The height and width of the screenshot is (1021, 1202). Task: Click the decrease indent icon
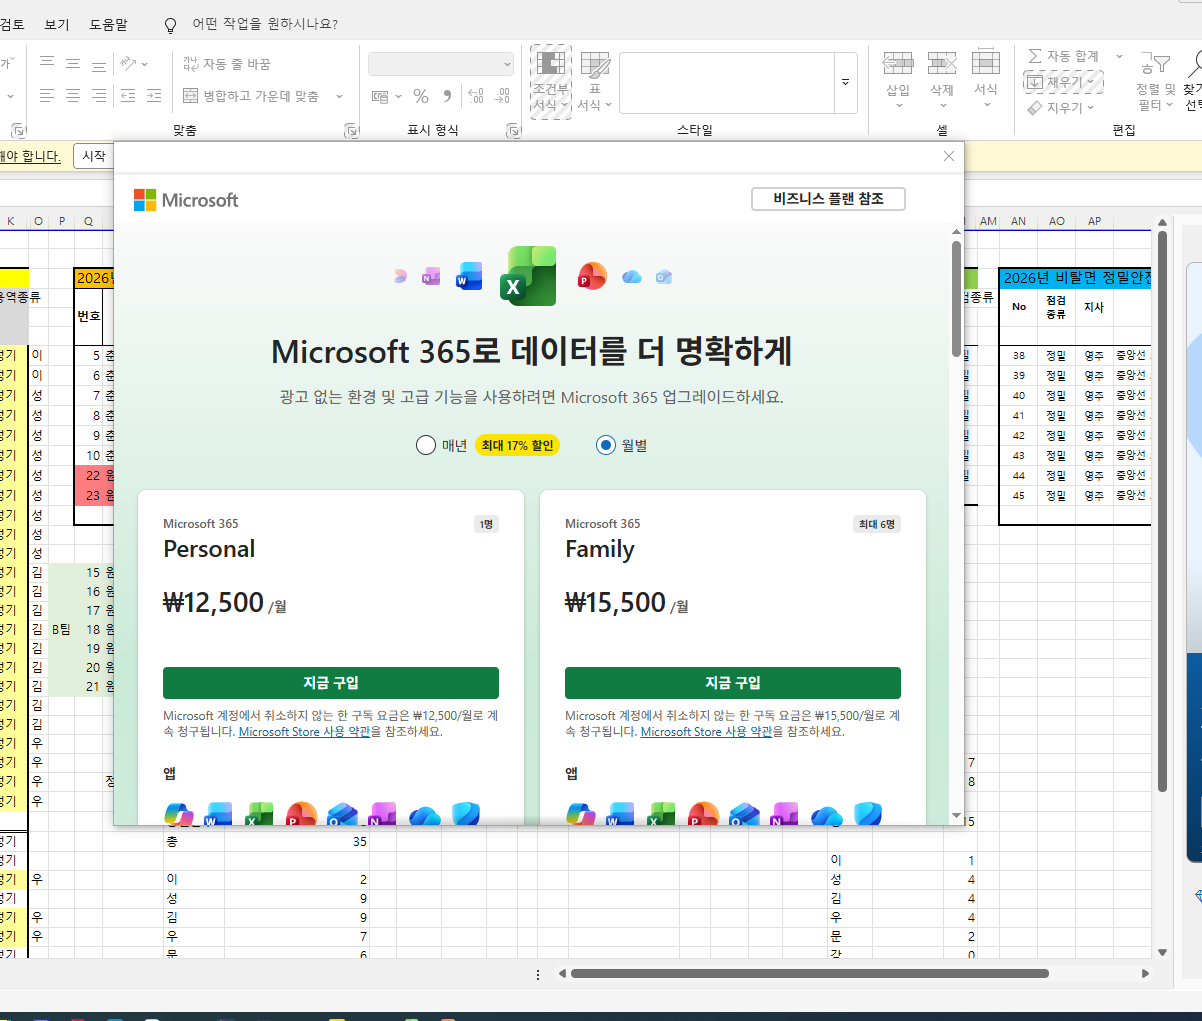128,96
